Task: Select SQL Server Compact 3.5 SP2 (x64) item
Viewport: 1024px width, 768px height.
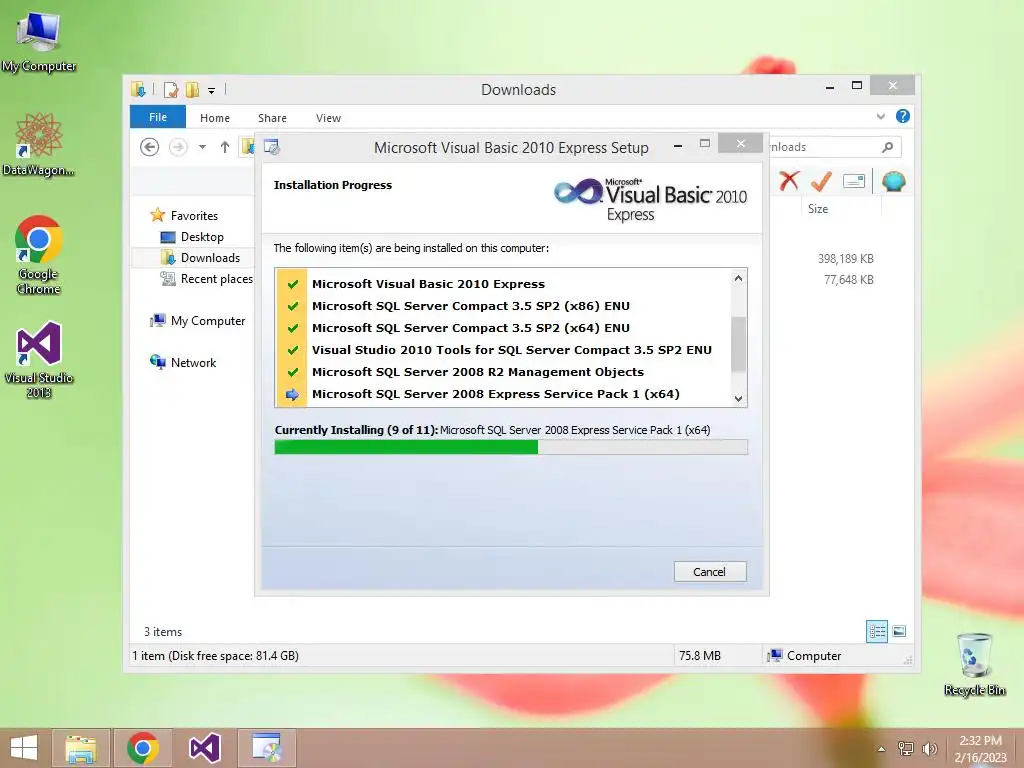Action: click(x=471, y=328)
